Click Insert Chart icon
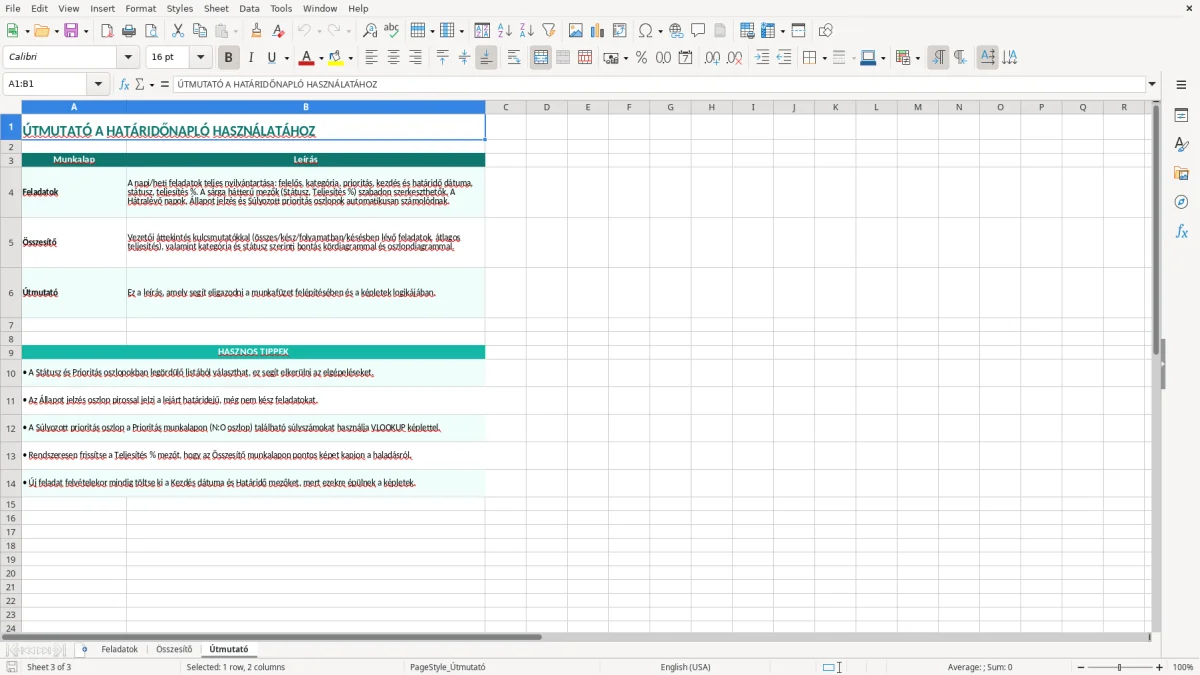The width and height of the screenshot is (1200, 675). point(598,31)
